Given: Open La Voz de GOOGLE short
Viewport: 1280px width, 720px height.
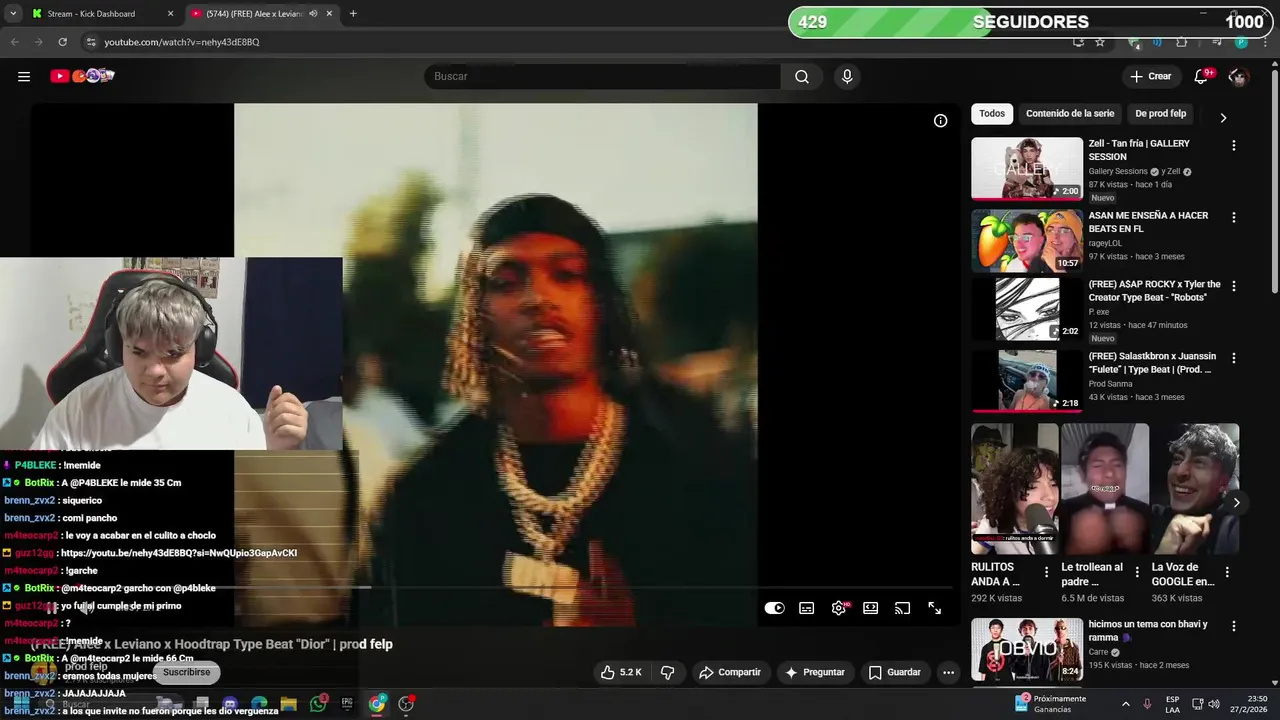Looking at the screenshot, I should [1195, 489].
